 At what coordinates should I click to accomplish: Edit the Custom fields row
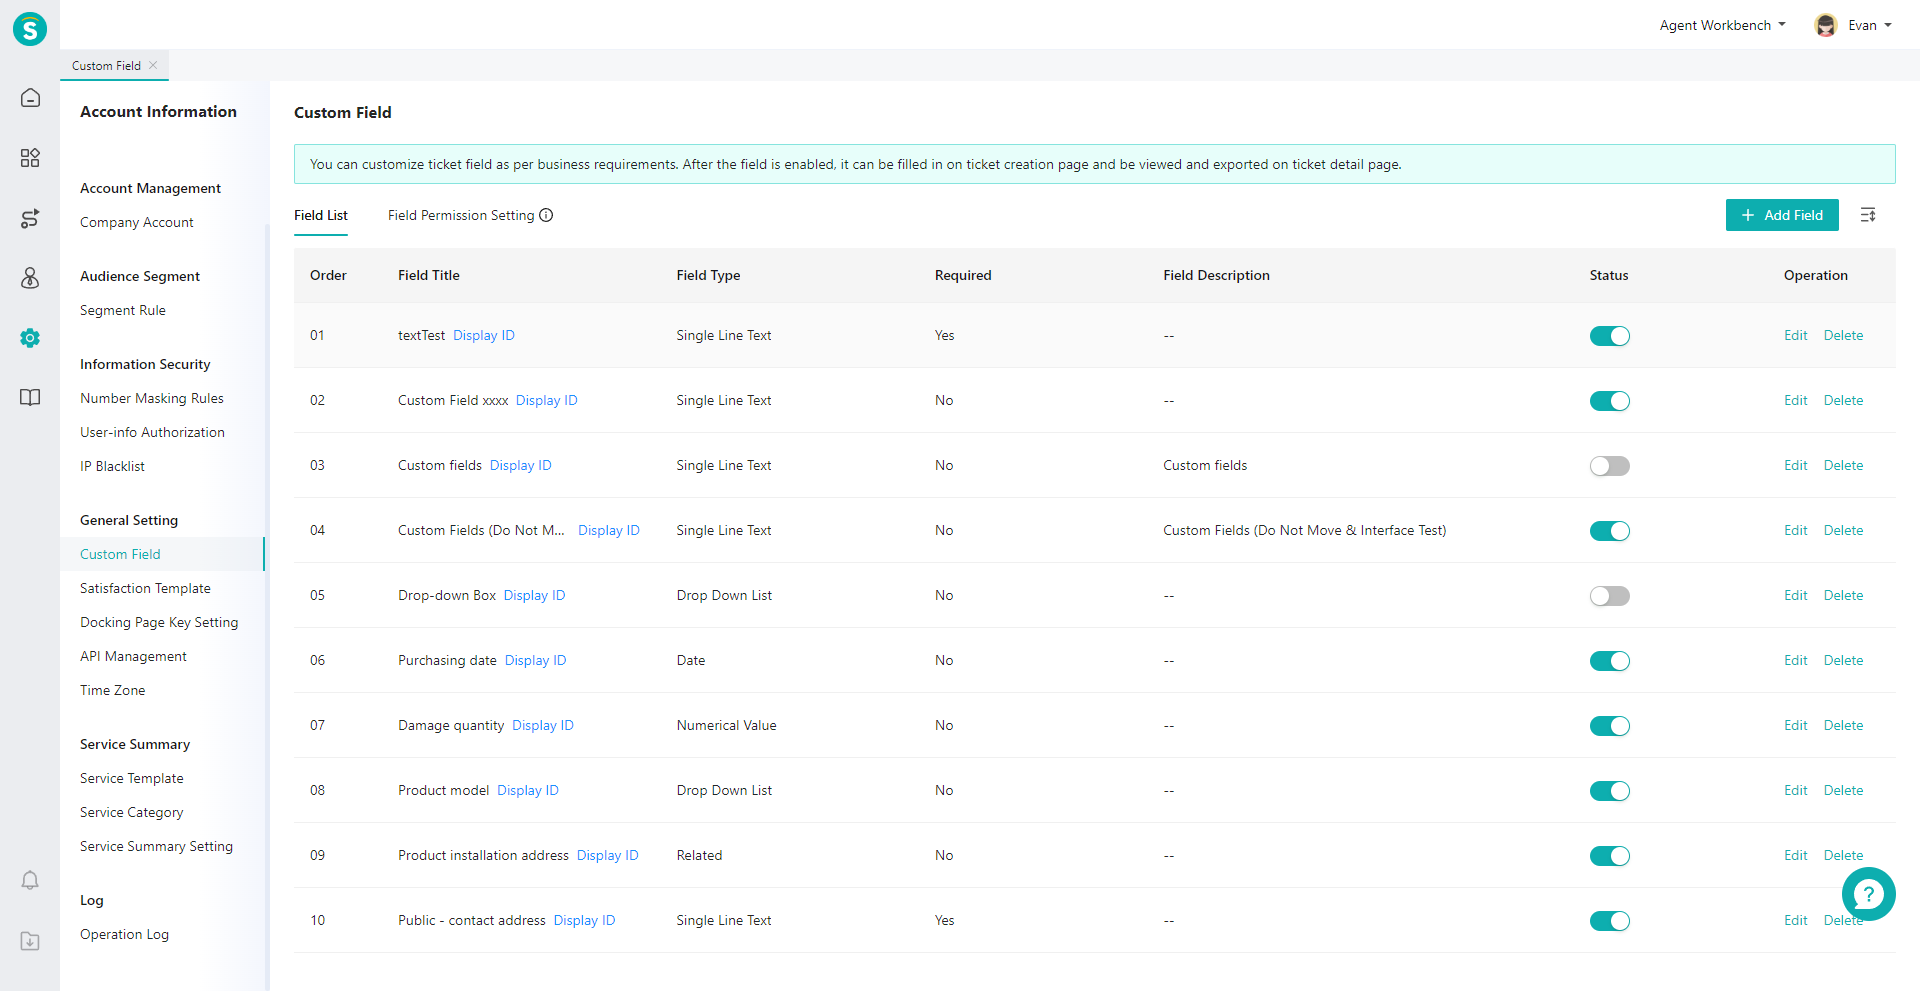tap(1796, 465)
